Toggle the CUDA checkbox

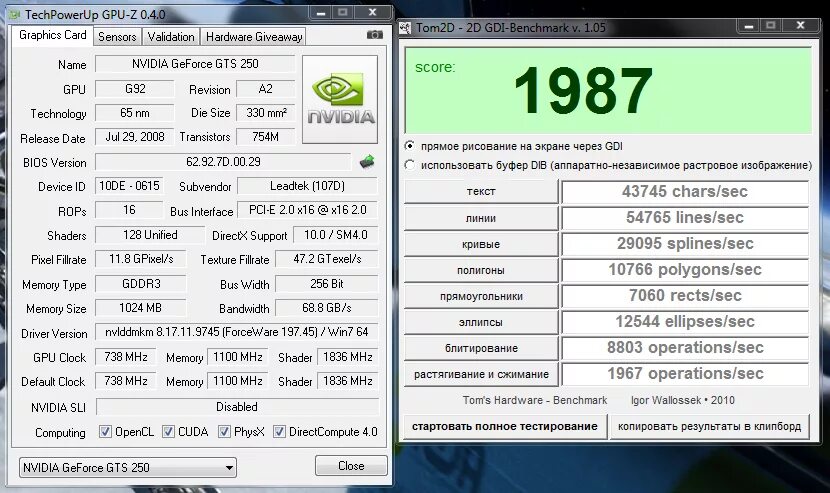pos(168,432)
